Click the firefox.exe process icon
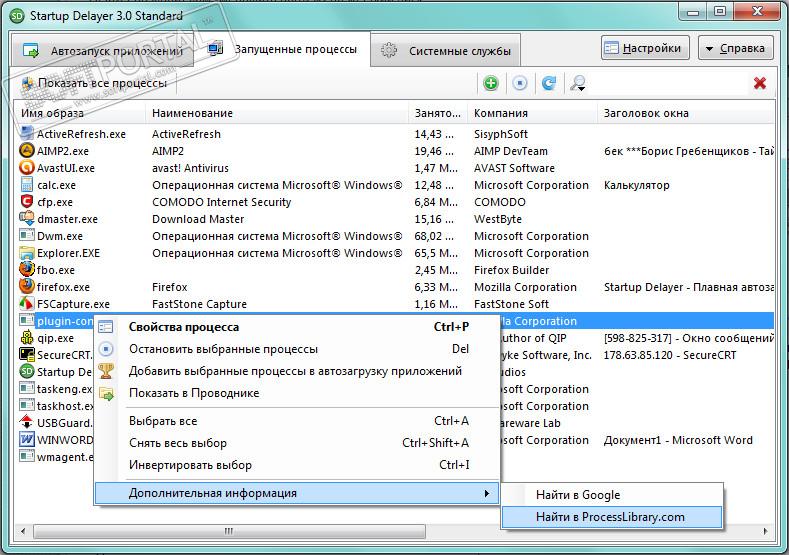Image resolution: width=789 pixels, height=555 pixels. tap(27, 286)
